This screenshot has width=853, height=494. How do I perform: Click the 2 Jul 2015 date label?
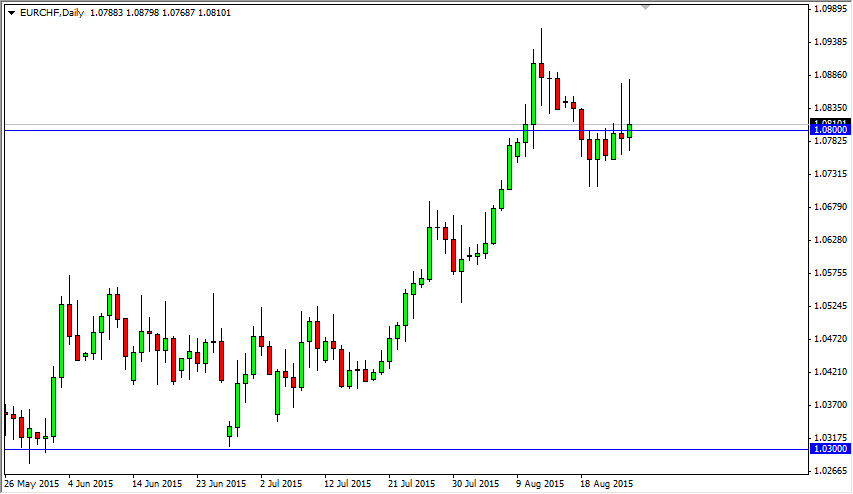[x=281, y=483]
